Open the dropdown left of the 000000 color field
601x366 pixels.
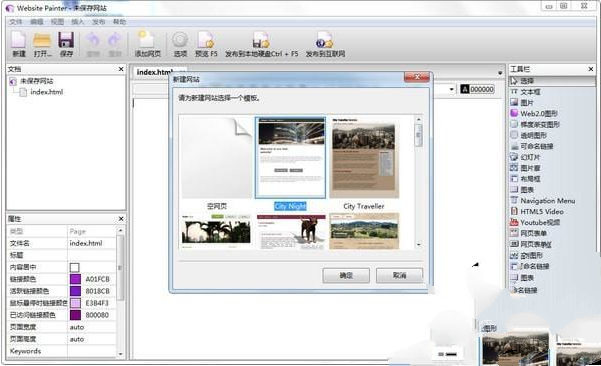tap(452, 89)
